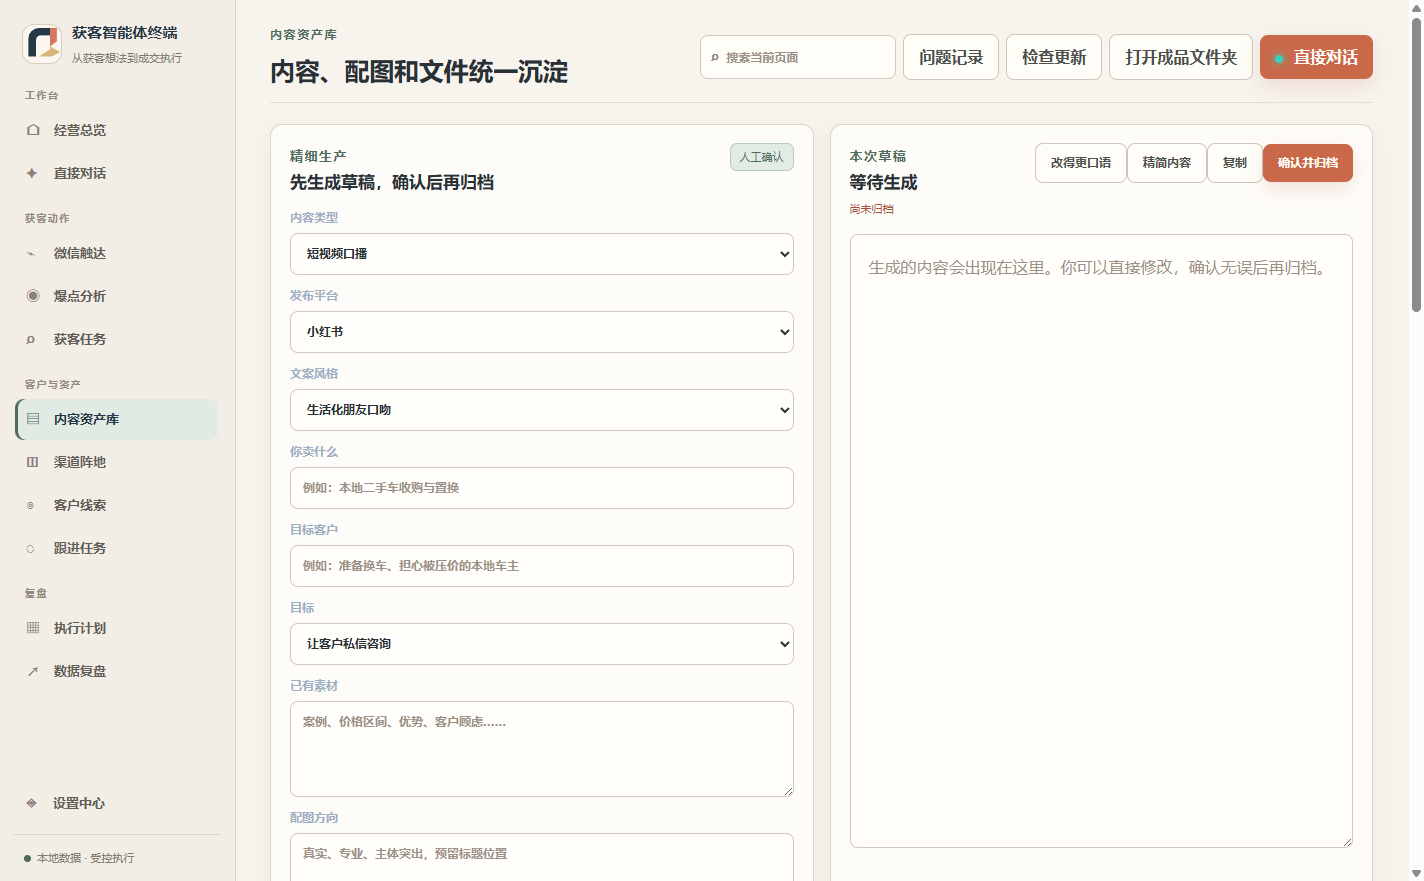Open 爆点分析 in sidebar
The height and width of the screenshot is (881, 1424).
(117, 296)
